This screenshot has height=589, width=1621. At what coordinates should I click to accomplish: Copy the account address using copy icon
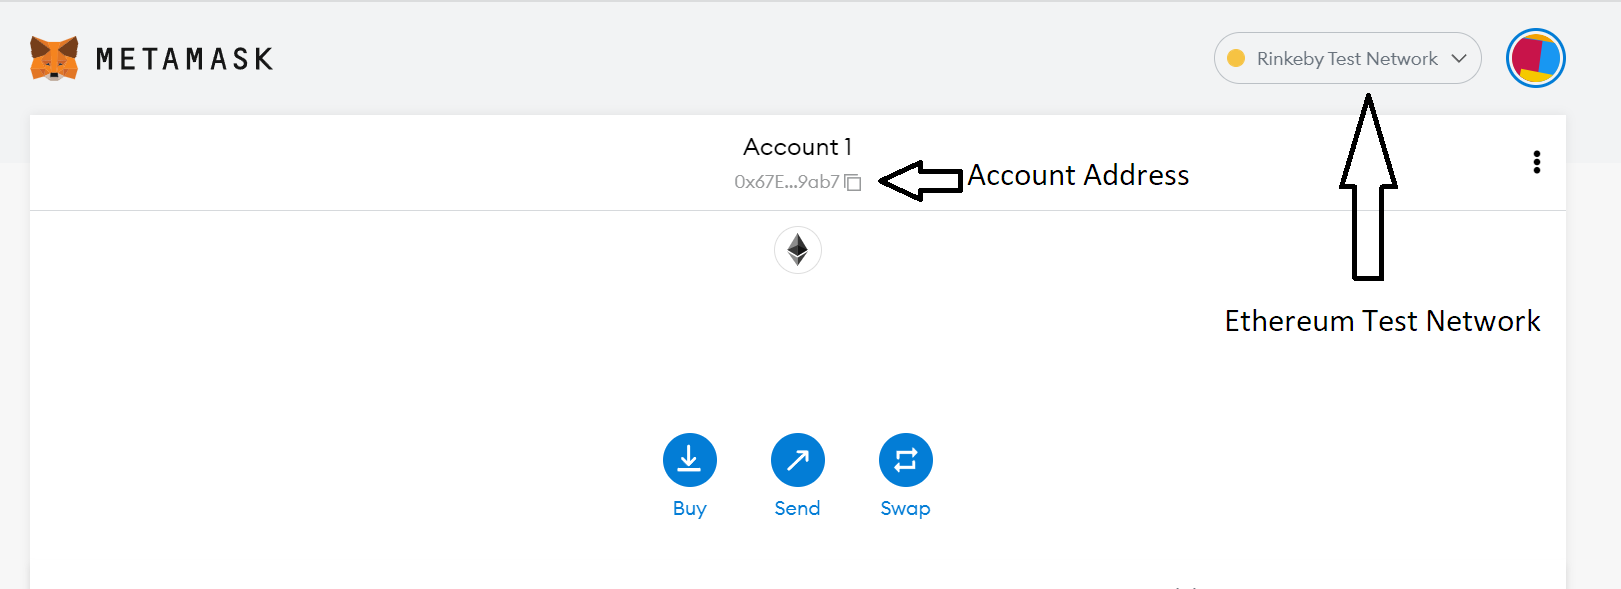point(853,183)
